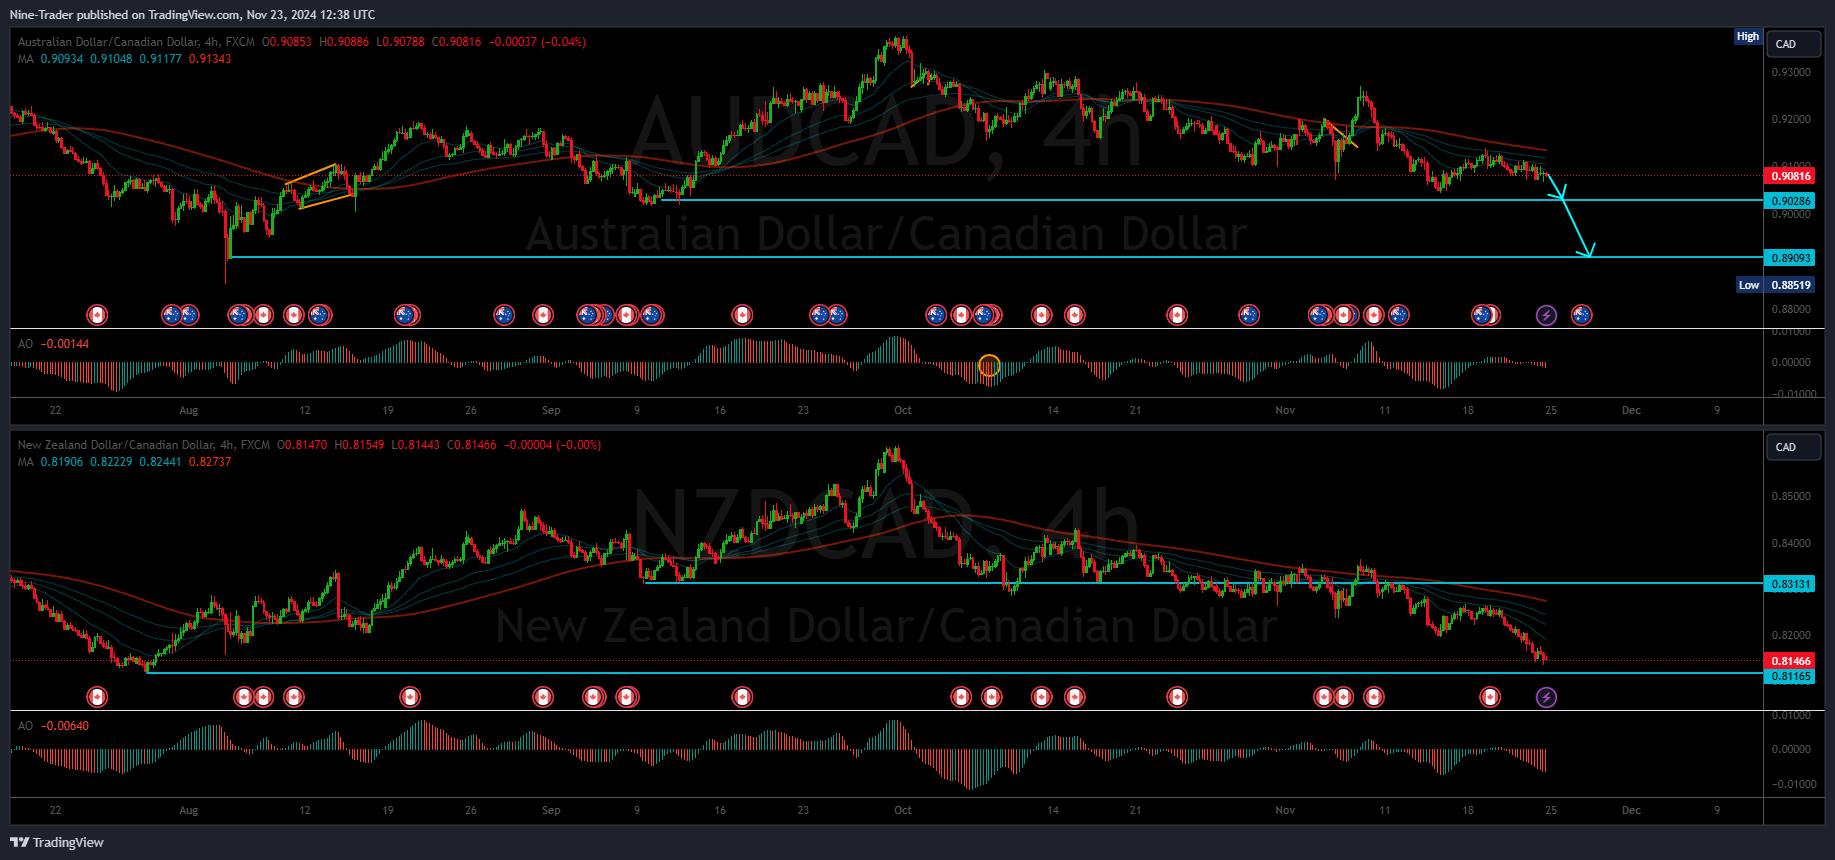
Task: Open Canada event between Aug 19 and 26, NZDCAD
Action: [x=410, y=697]
